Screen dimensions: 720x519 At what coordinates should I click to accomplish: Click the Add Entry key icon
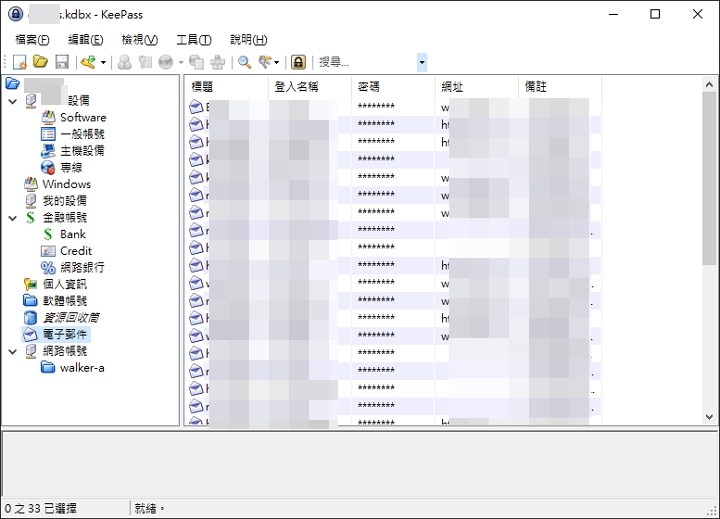pyautogui.click(x=88, y=62)
